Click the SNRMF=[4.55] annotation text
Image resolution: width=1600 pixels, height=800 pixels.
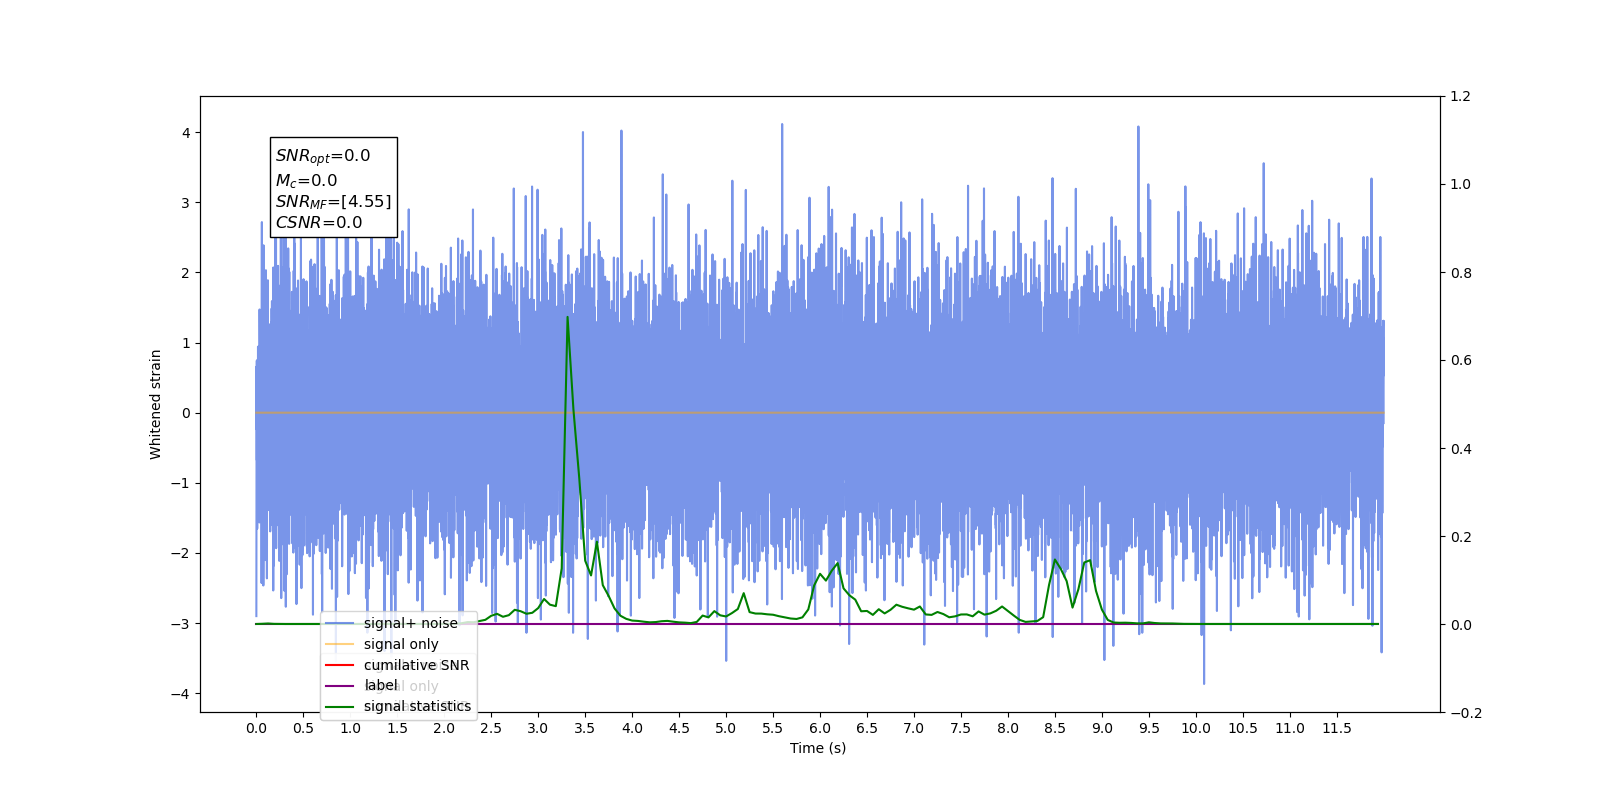(x=334, y=202)
